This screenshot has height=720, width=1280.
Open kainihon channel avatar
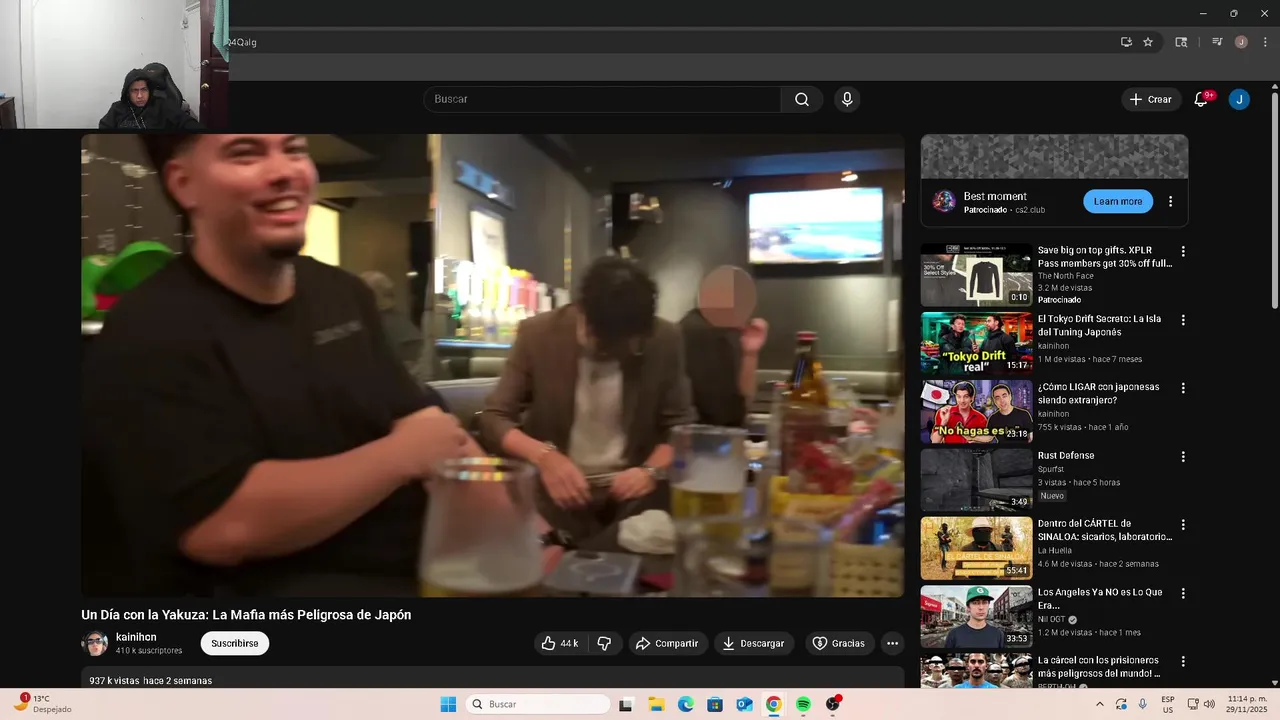95,643
